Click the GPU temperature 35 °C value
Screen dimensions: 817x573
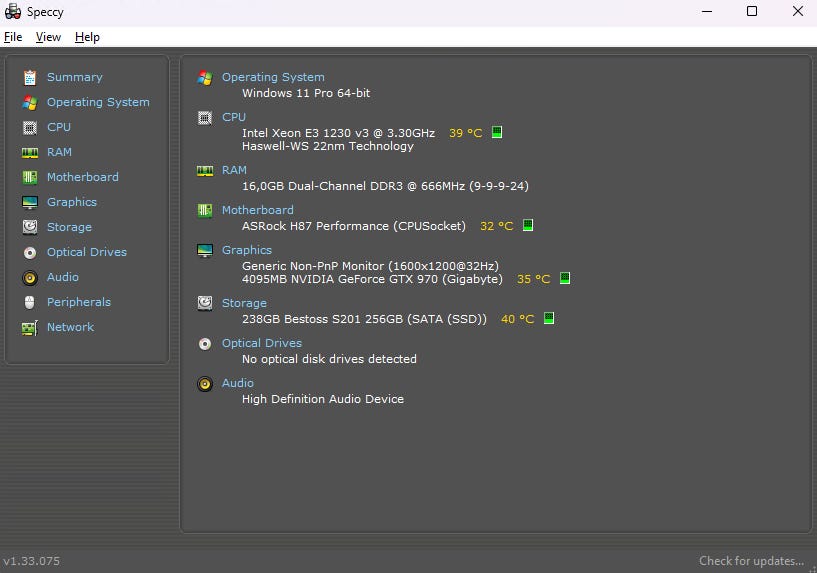click(x=534, y=279)
